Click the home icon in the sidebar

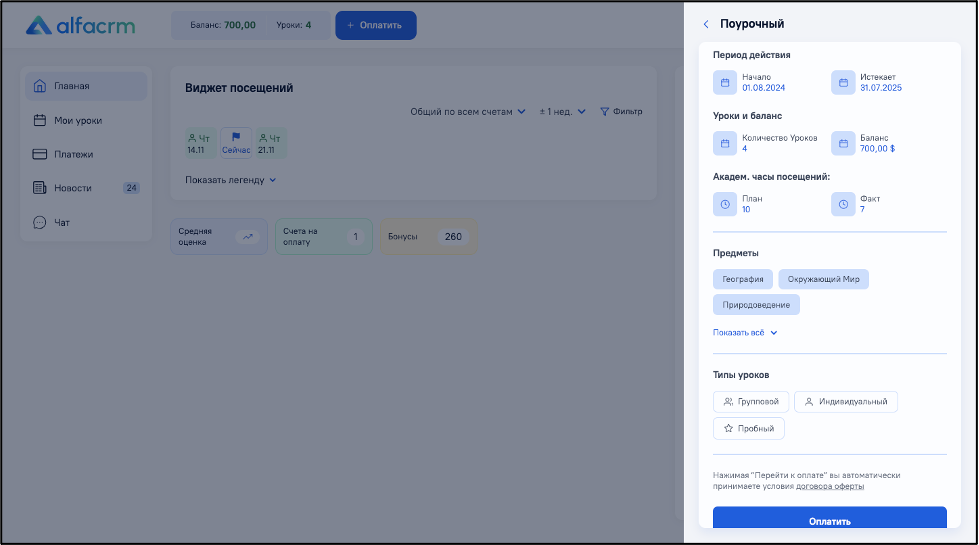coord(40,86)
